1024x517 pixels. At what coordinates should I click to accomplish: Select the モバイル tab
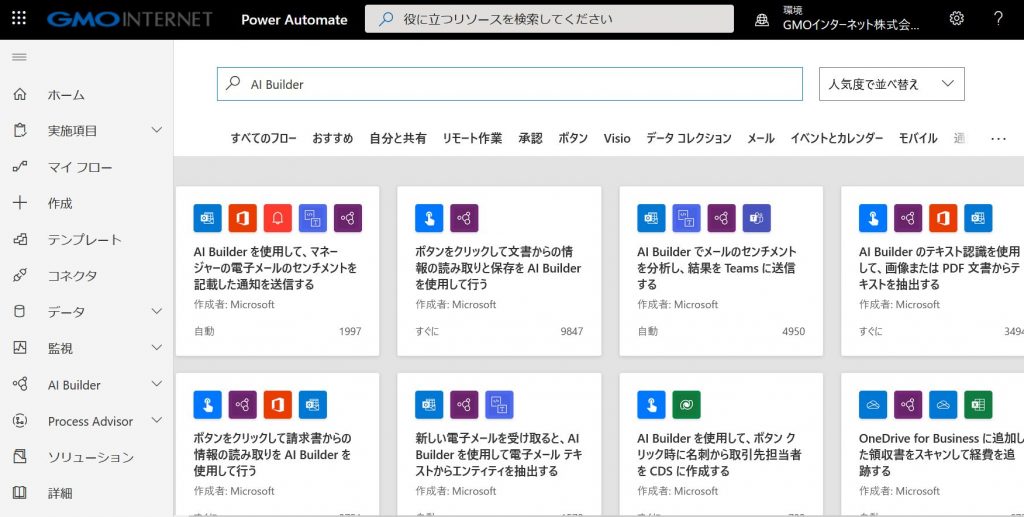(918, 138)
